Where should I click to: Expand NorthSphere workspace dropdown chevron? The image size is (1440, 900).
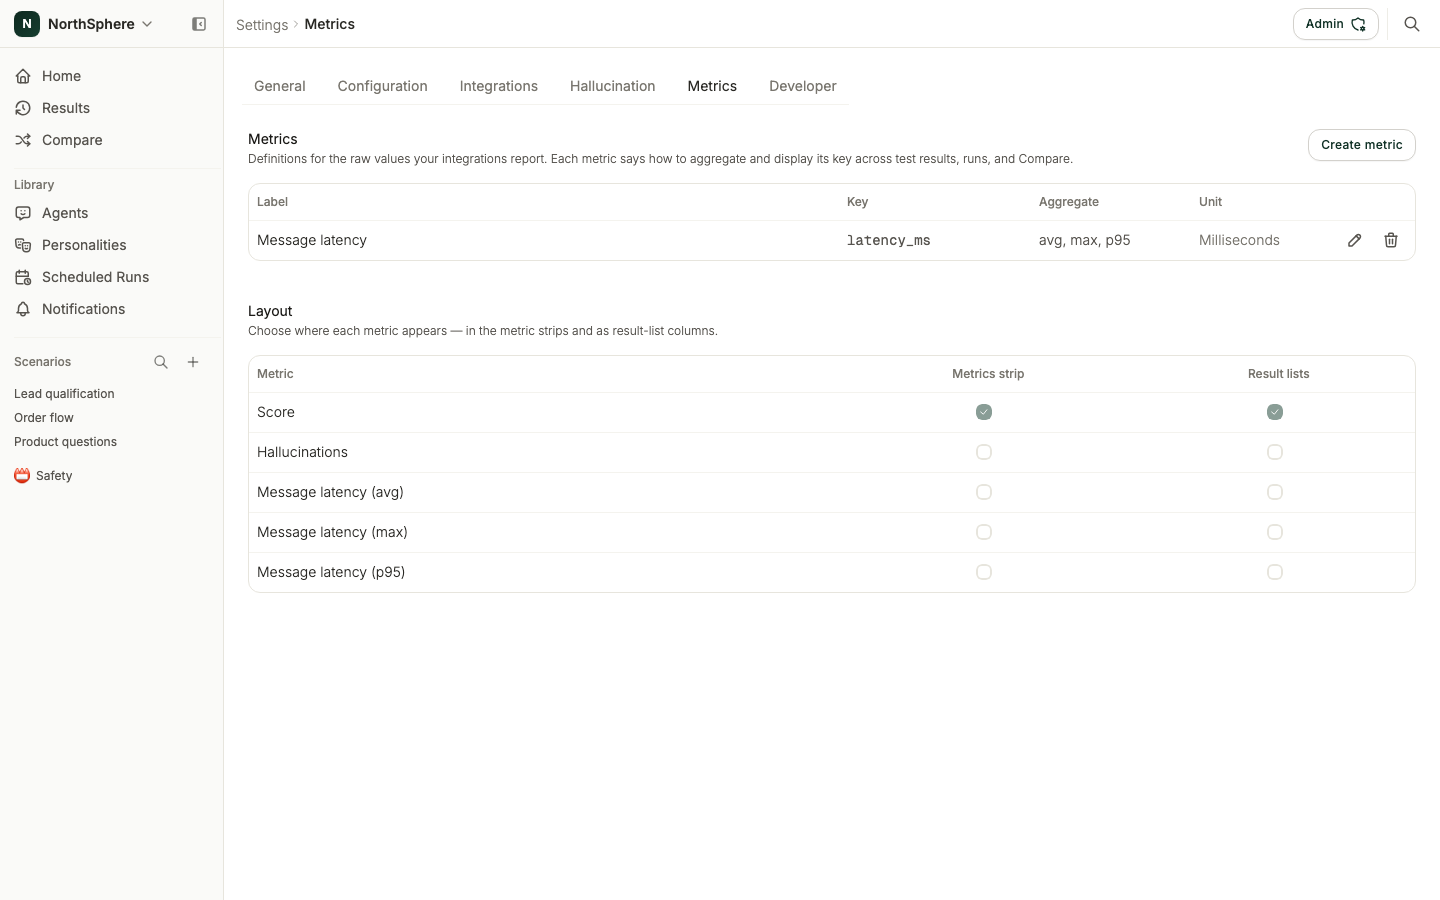[148, 24]
